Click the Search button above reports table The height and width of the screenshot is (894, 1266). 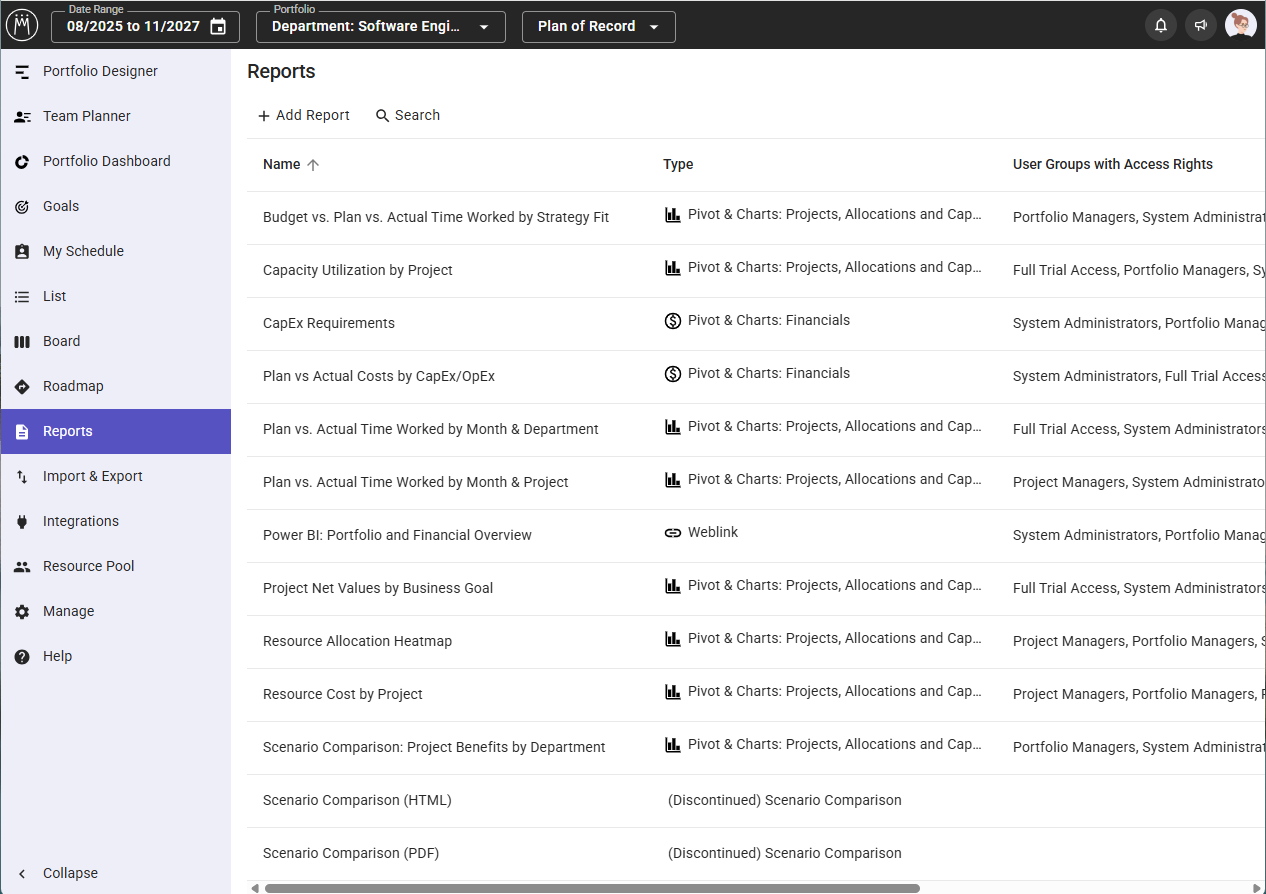407,115
